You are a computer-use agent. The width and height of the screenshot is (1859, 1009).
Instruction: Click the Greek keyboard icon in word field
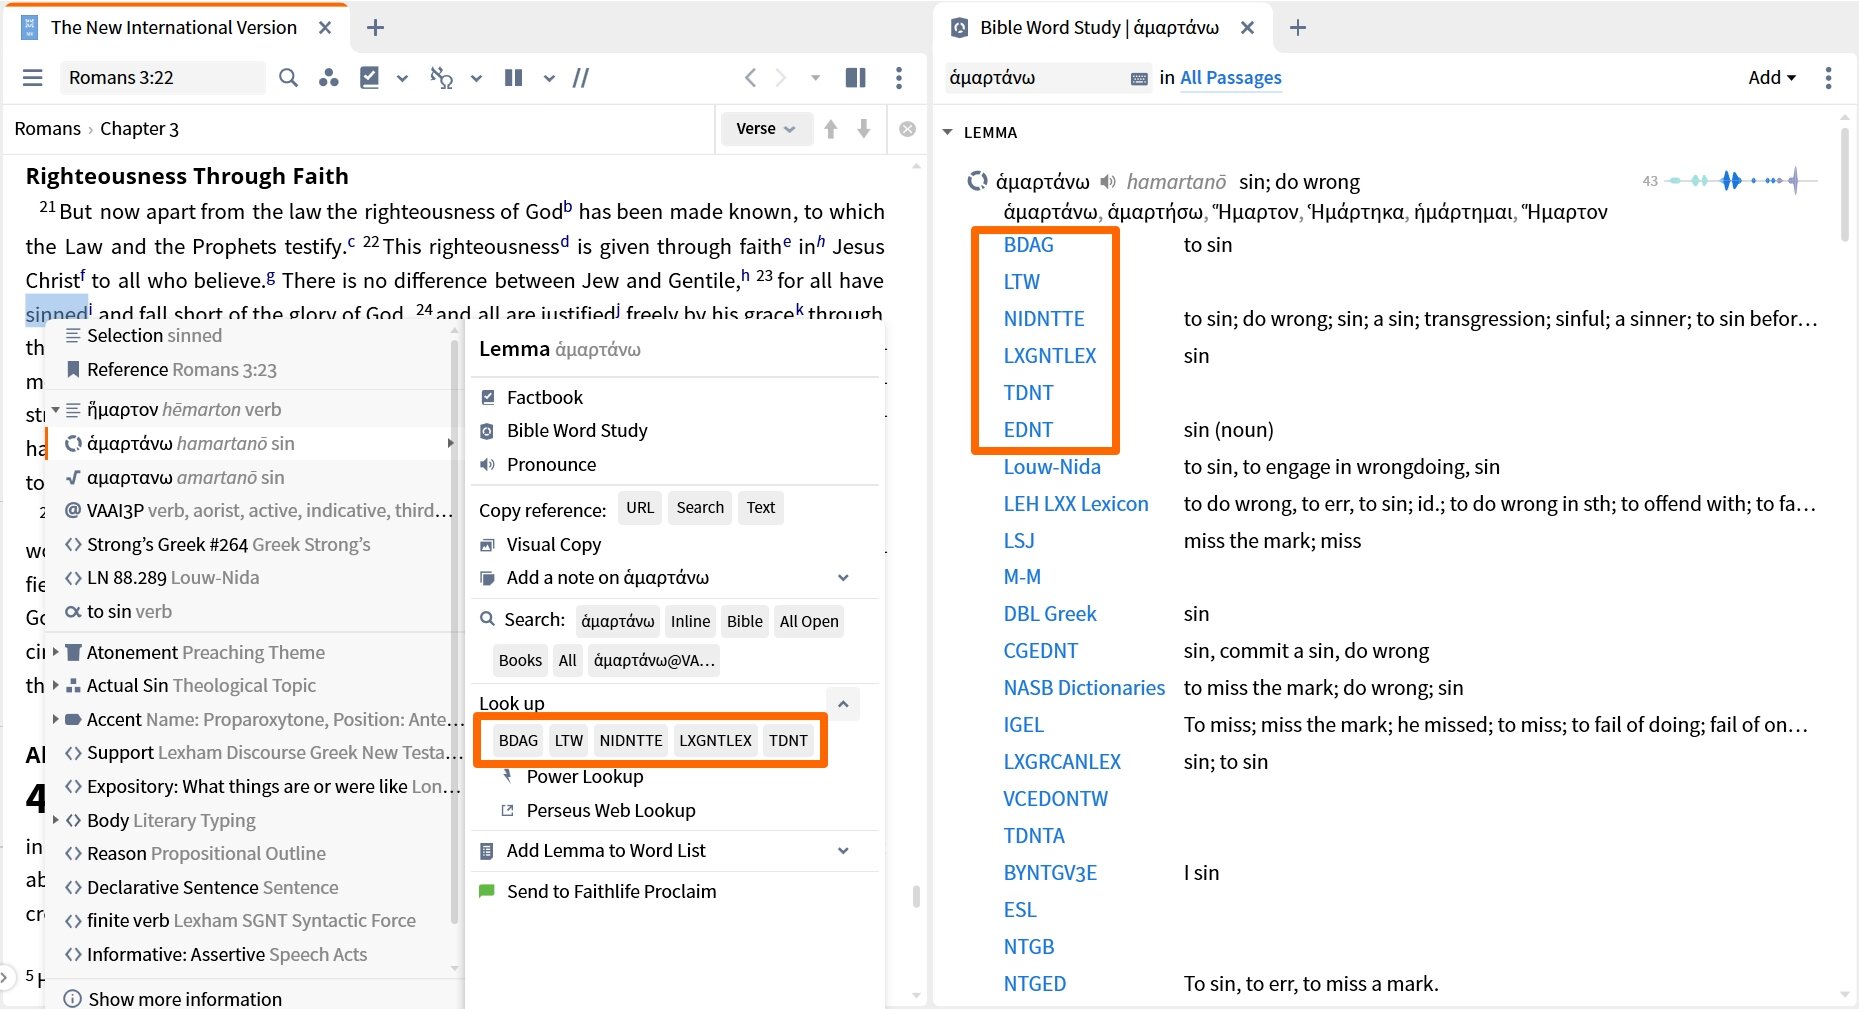pos(1139,78)
